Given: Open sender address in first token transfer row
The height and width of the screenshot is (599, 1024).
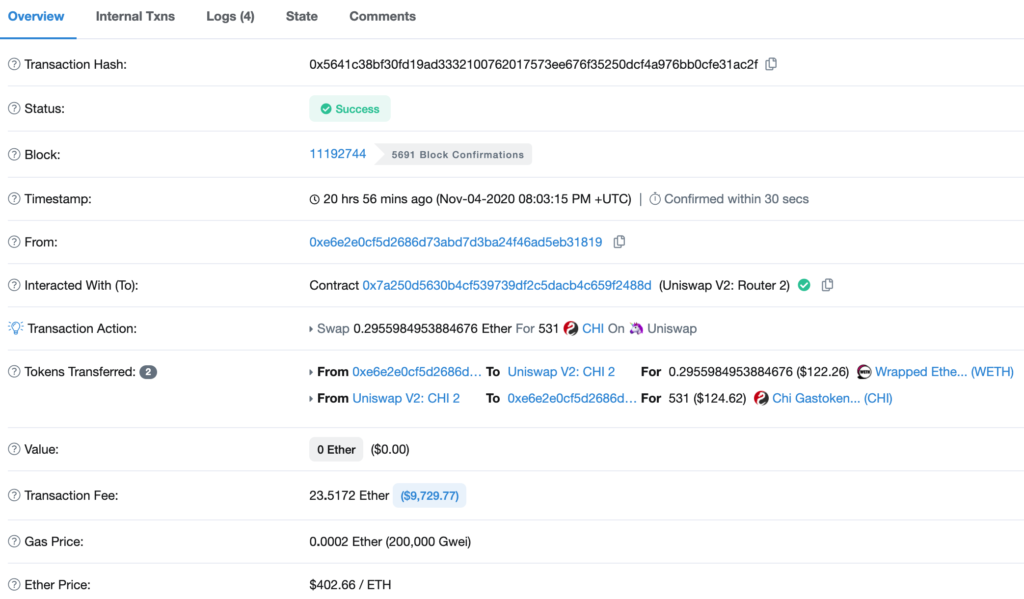Looking at the screenshot, I should tap(417, 372).
